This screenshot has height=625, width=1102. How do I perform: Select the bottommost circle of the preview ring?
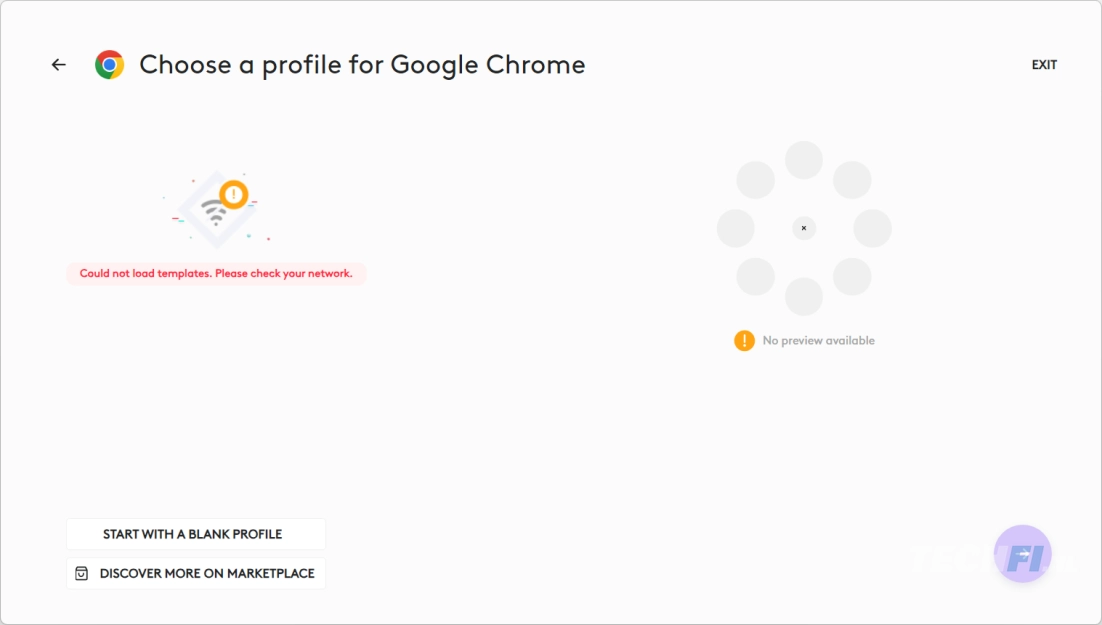click(x=803, y=297)
